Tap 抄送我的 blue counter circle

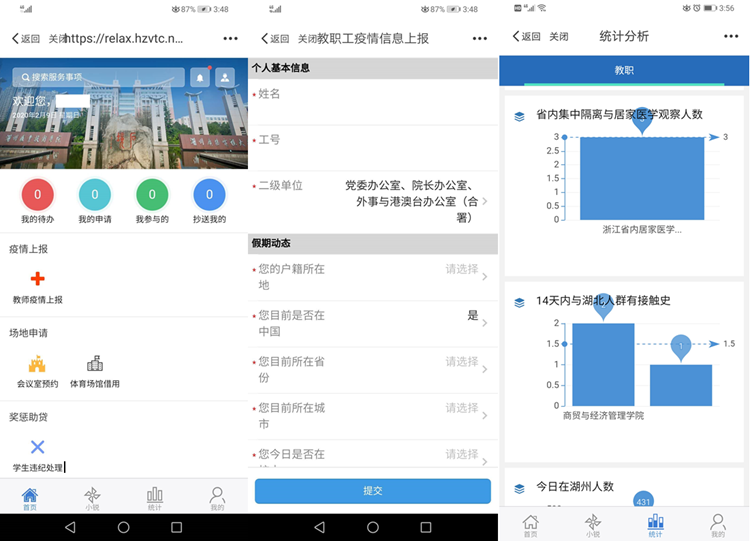click(x=209, y=195)
